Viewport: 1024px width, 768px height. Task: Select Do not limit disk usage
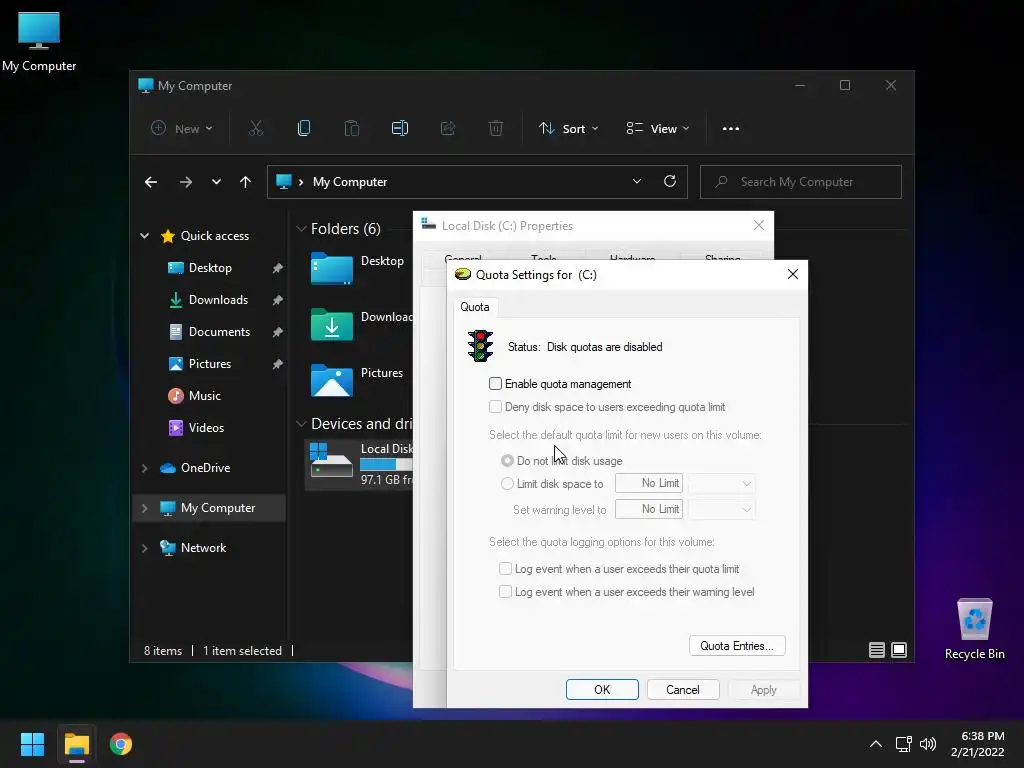pyautogui.click(x=507, y=460)
